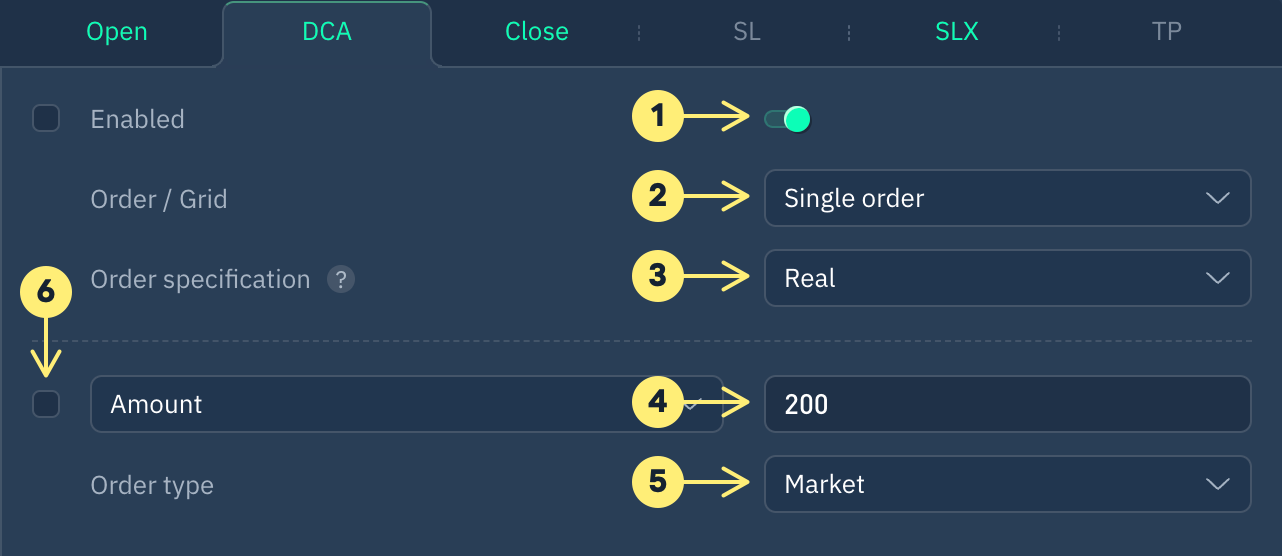The height and width of the screenshot is (556, 1282).
Task: Go to the SL tab
Action: point(747,32)
